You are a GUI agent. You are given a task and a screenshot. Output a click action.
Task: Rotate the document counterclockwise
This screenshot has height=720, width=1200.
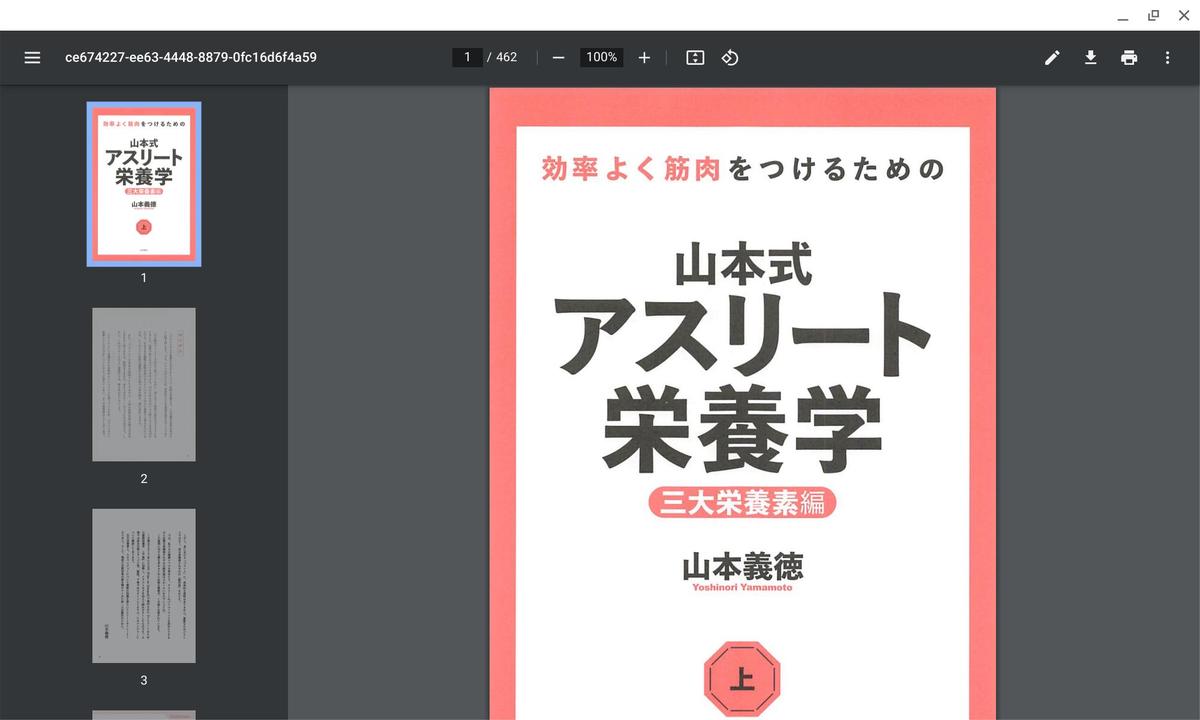[730, 58]
